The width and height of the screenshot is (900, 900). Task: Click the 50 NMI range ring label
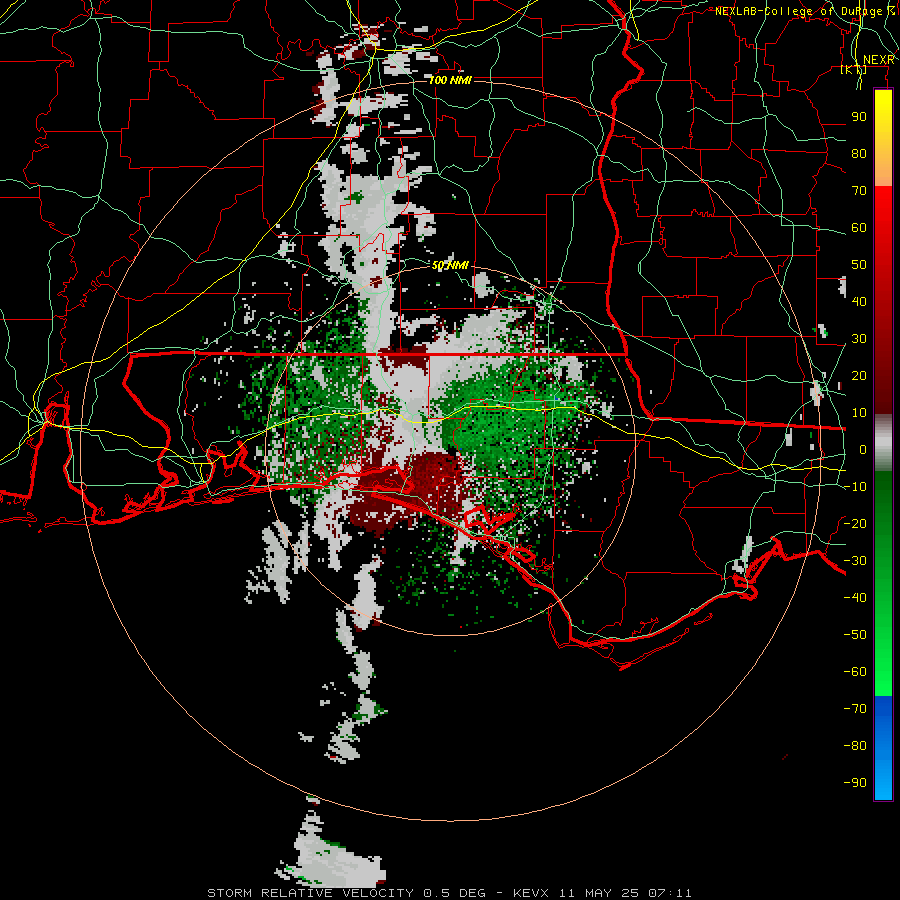pos(451,265)
